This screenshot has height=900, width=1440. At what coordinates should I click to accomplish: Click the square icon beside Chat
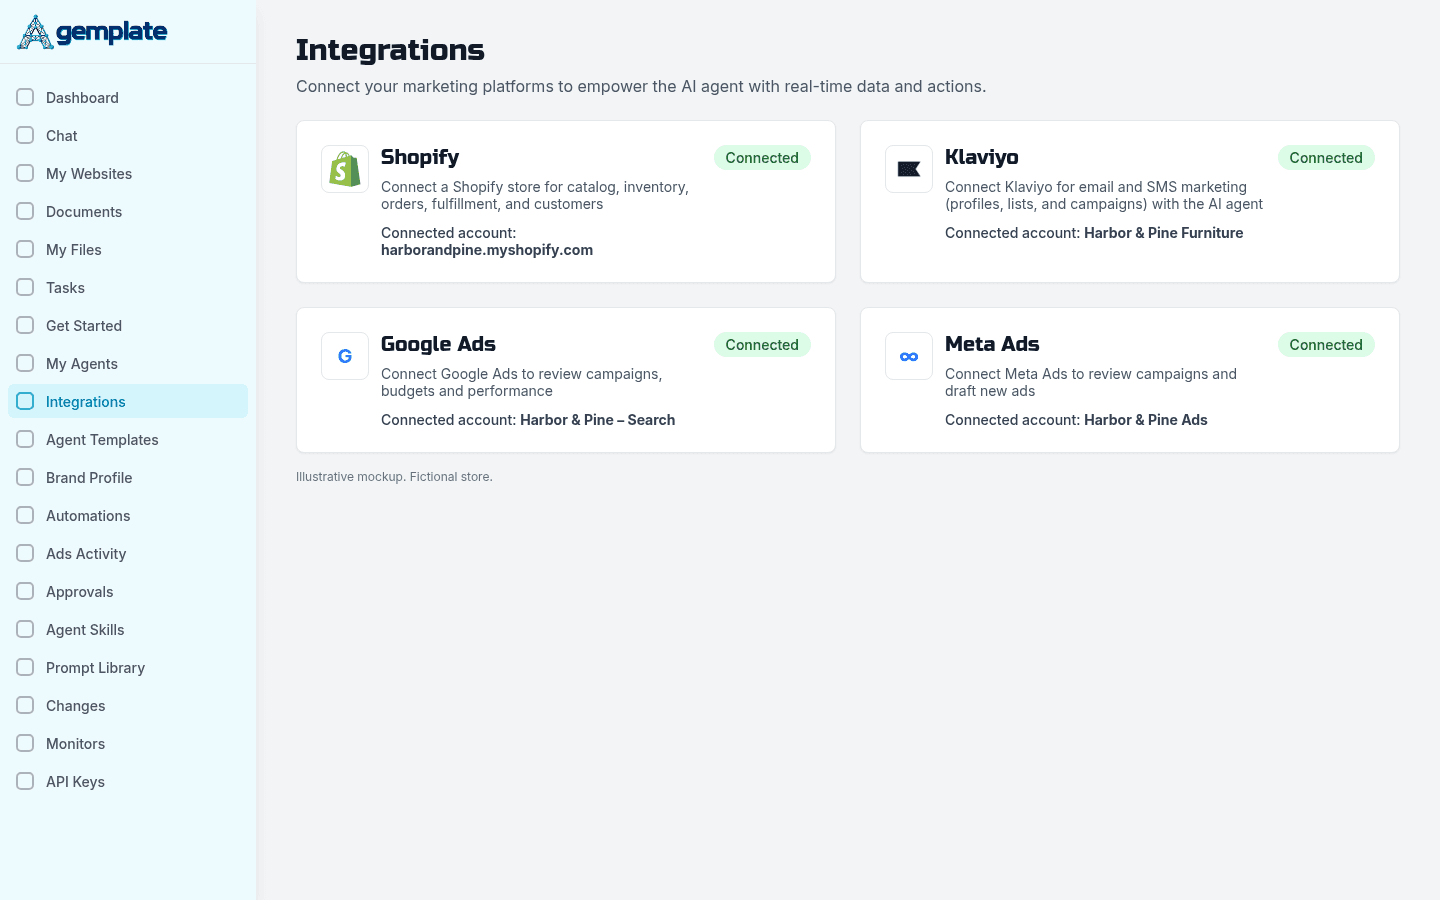click(x=25, y=135)
